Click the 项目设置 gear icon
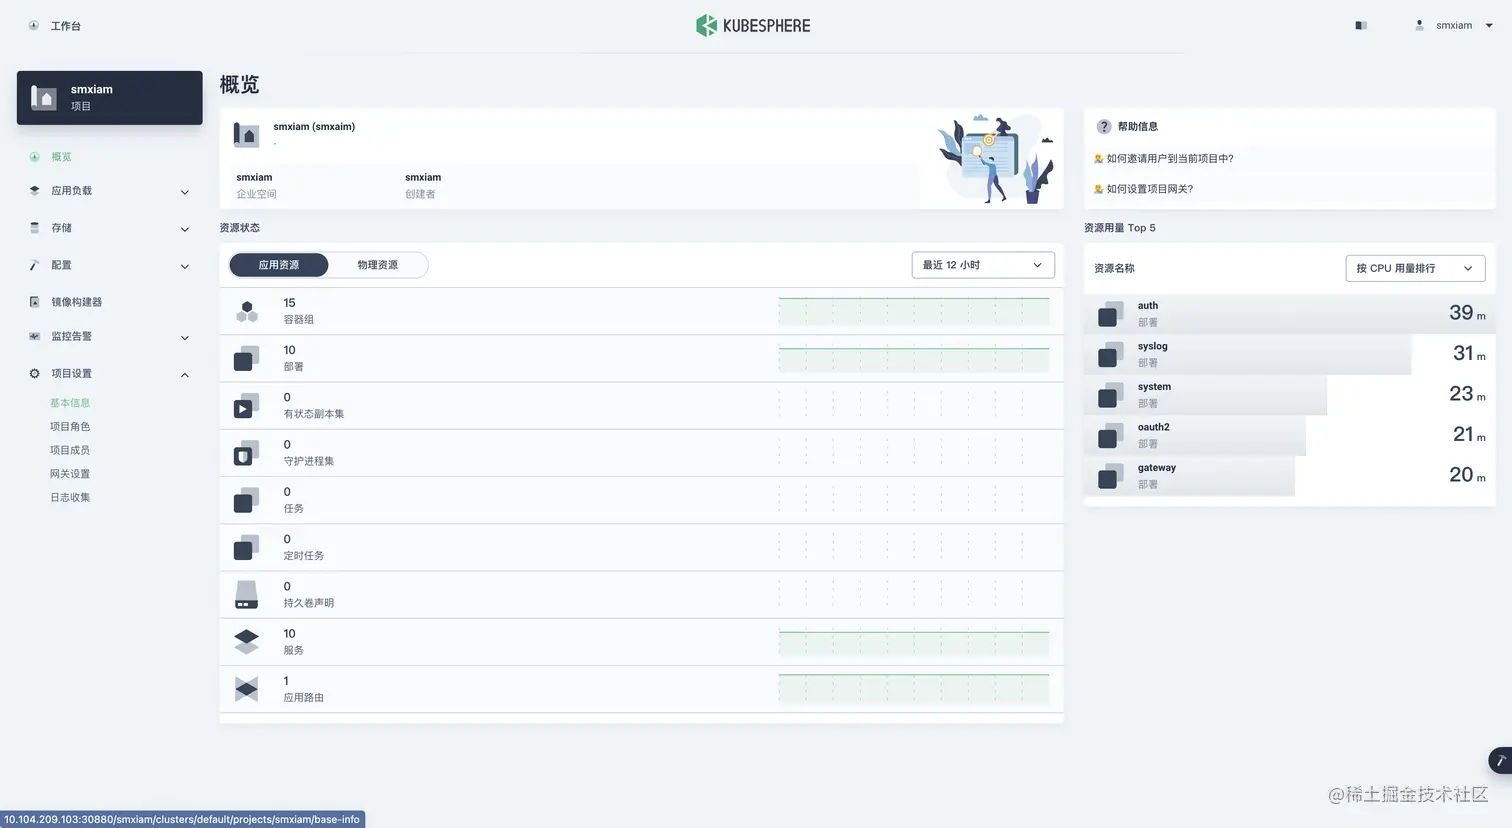 point(35,373)
